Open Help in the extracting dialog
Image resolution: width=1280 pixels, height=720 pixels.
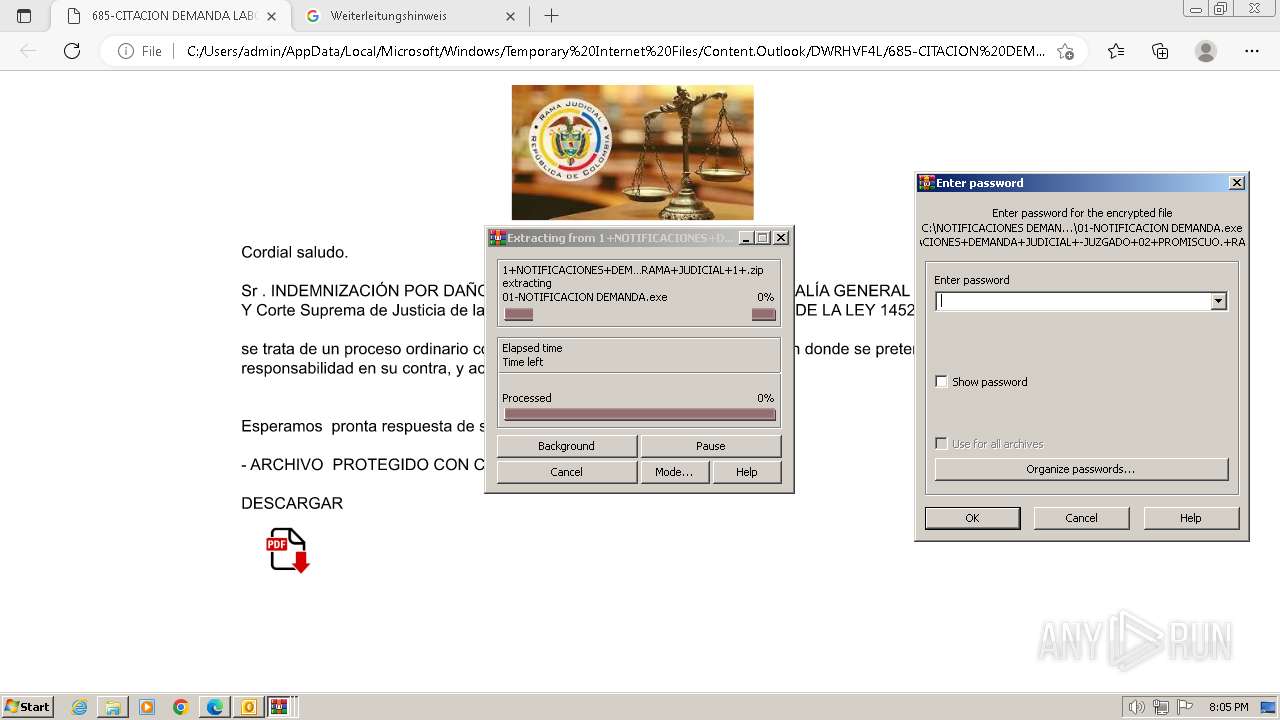click(x=747, y=472)
